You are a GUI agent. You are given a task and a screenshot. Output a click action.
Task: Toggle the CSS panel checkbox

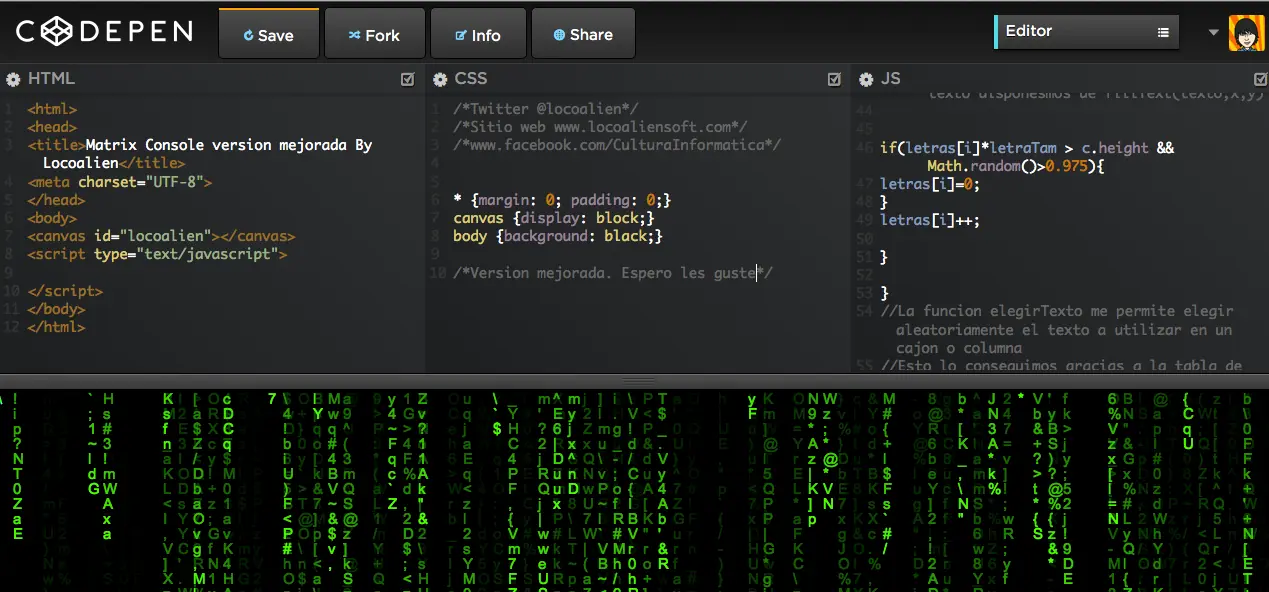[x=835, y=79]
